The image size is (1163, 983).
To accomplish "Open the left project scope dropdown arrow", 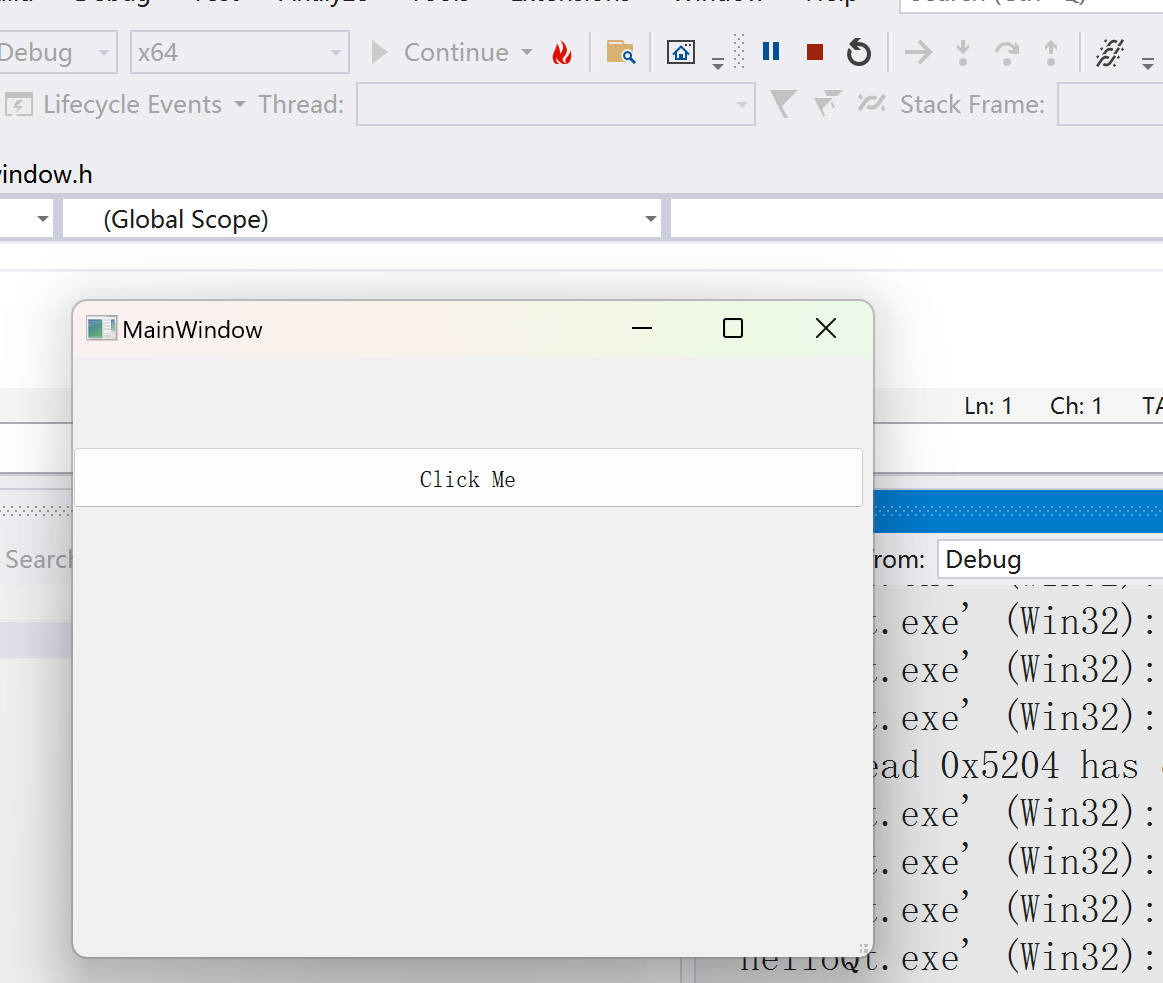I will 42,219.
